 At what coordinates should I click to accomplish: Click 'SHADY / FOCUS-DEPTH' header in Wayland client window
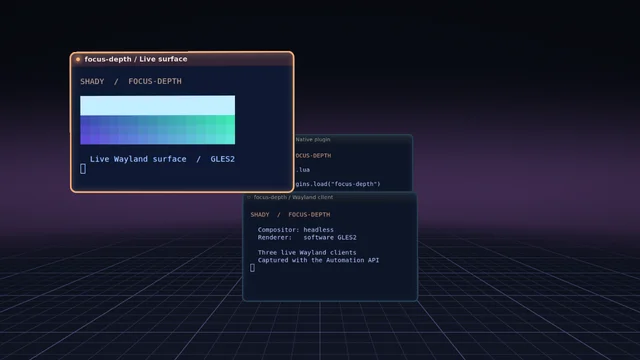coord(290,215)
